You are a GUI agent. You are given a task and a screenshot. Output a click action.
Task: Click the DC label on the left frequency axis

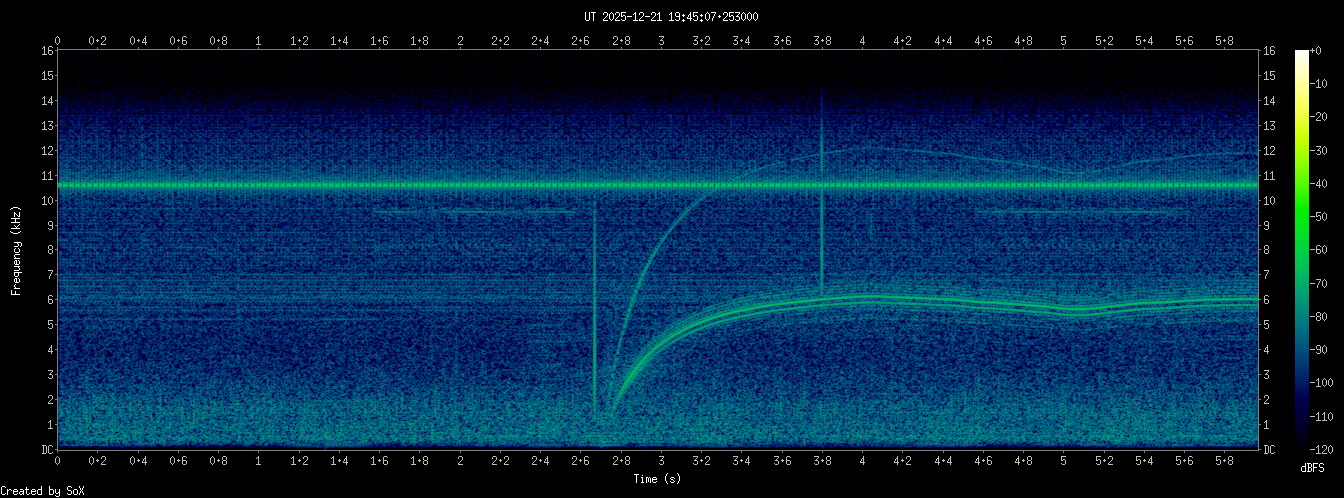(46, 450)
